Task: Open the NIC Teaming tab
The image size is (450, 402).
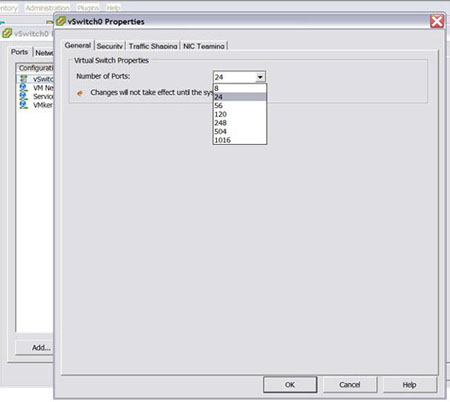Action: pos(204,46)
